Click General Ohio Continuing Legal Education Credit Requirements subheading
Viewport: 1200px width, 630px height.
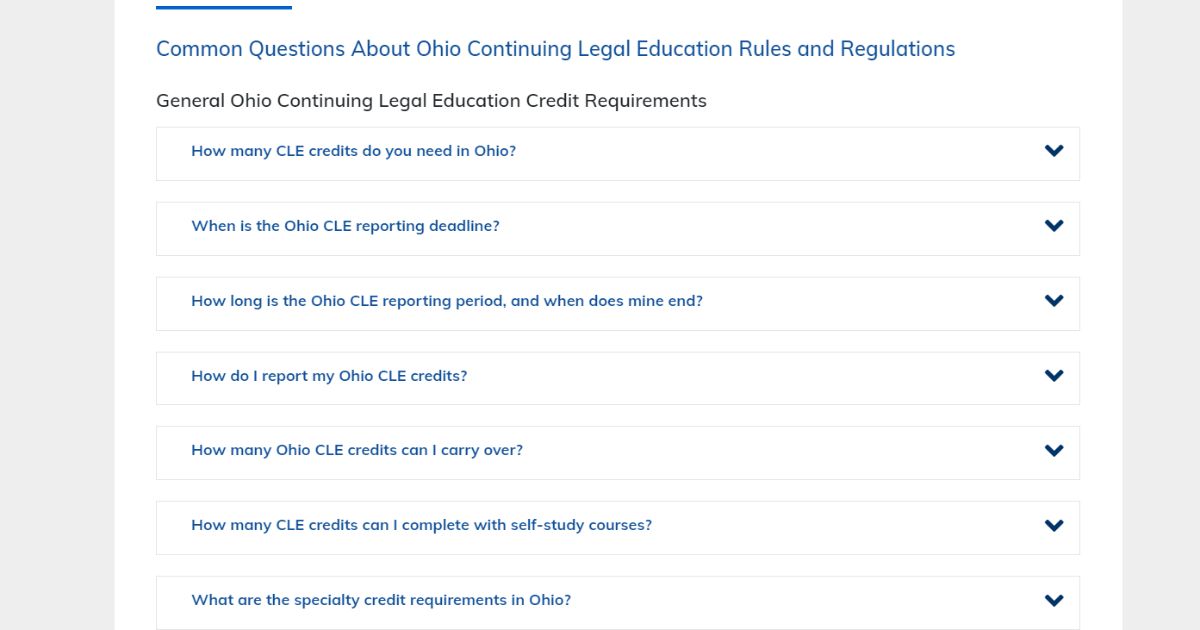pyautogui.click(x=431, y=101)
